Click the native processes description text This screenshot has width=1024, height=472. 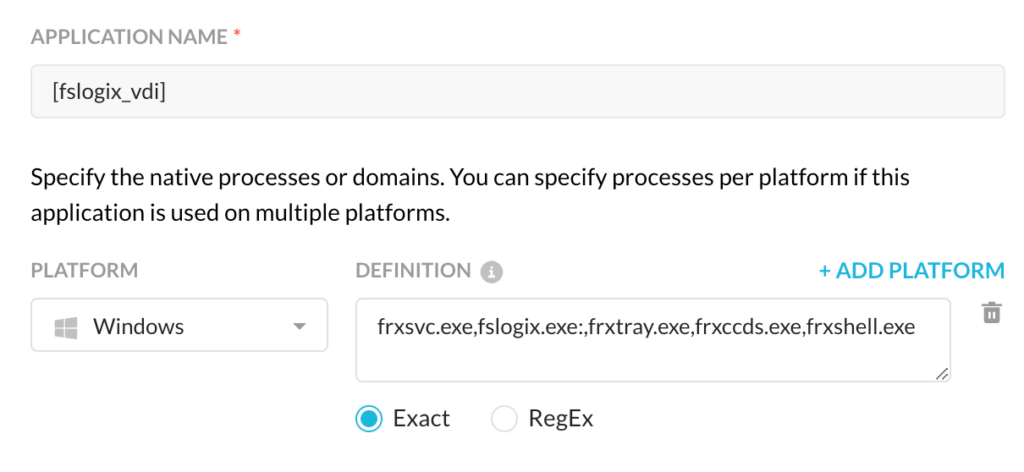pos(470,195)
